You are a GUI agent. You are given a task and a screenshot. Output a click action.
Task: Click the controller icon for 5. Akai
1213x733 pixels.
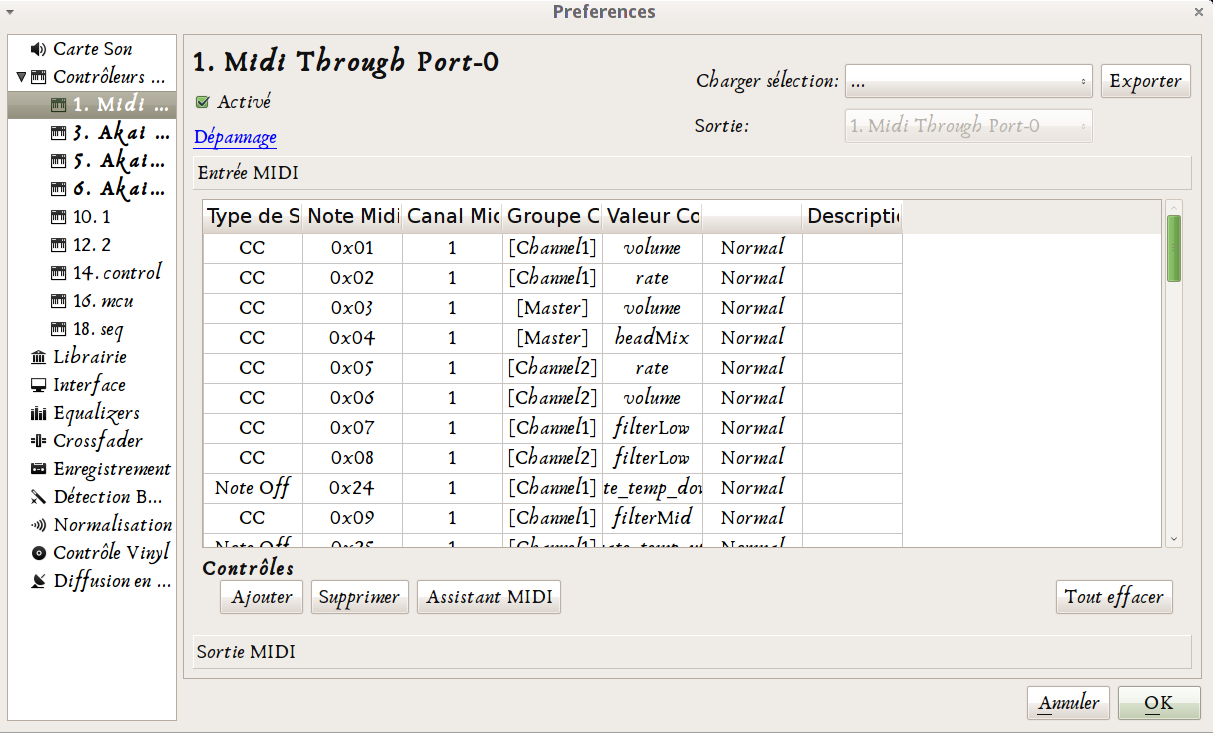(58, 161)
